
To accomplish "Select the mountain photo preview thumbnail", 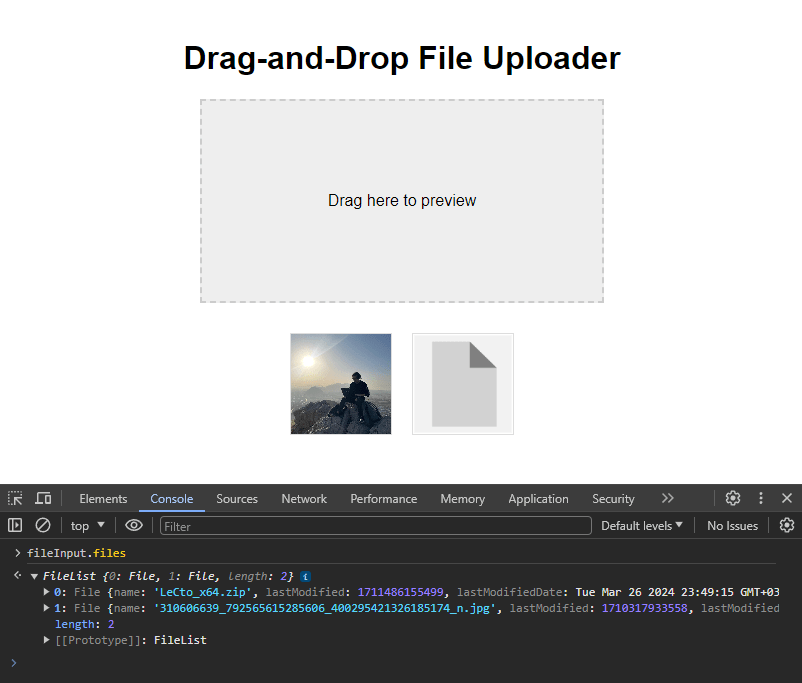I will 341,383.
